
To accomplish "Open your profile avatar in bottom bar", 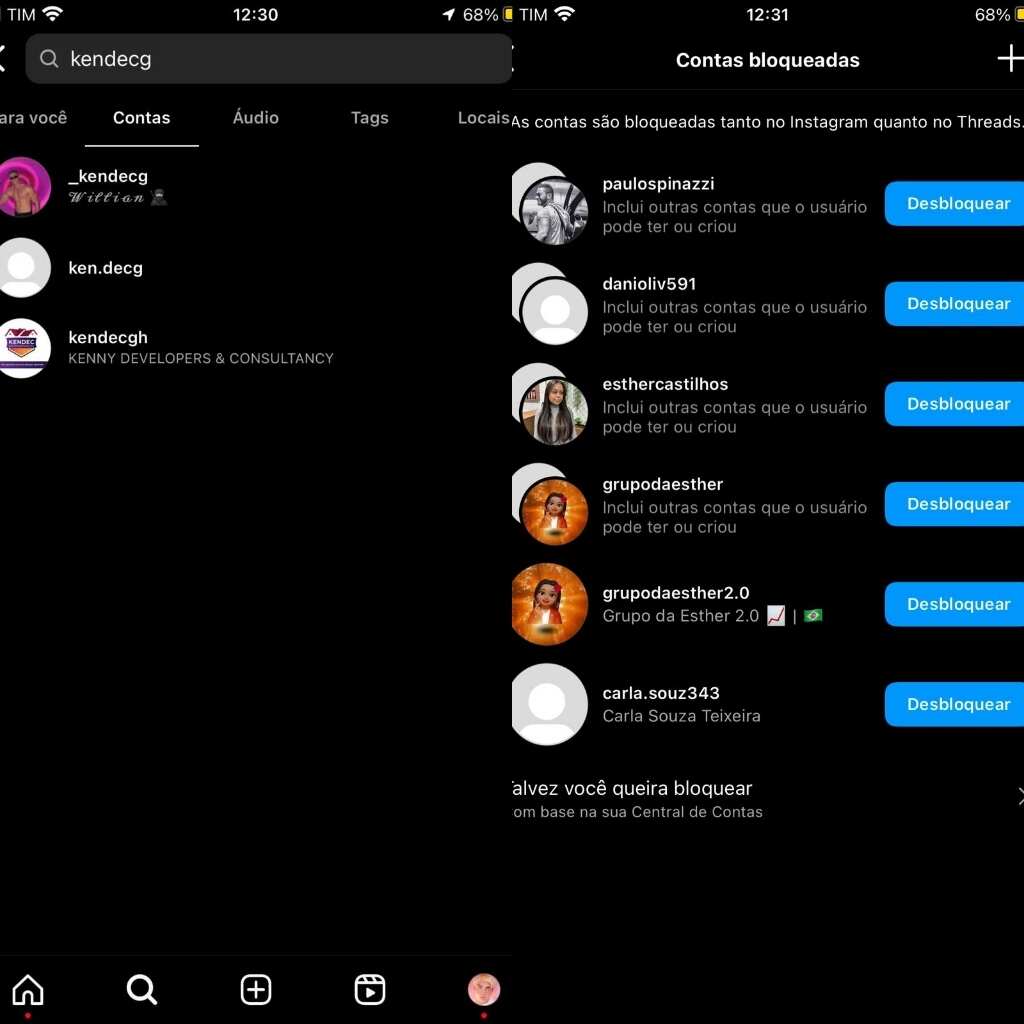I will point(484,989).
